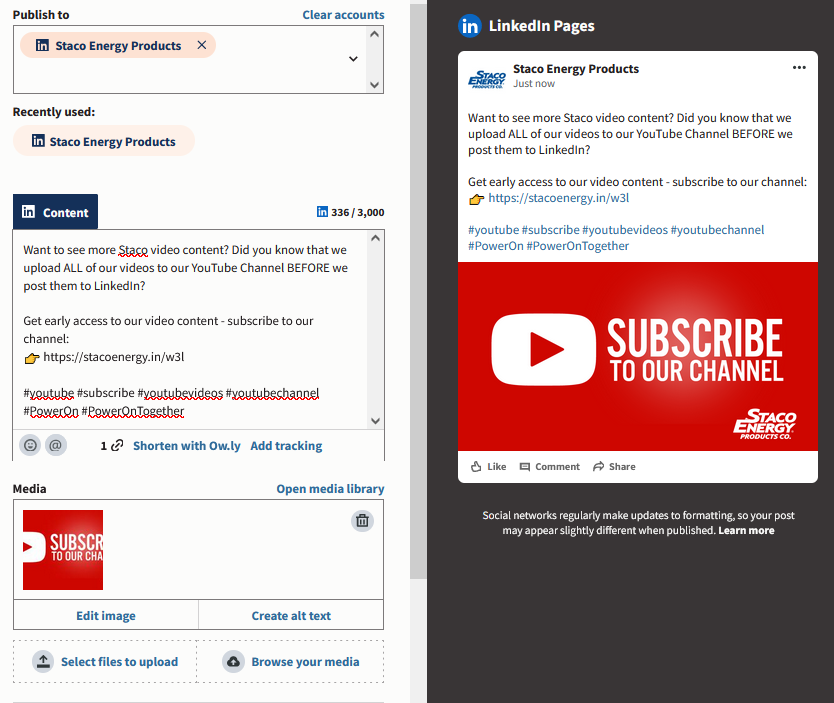Click Select files to upload

105,662
